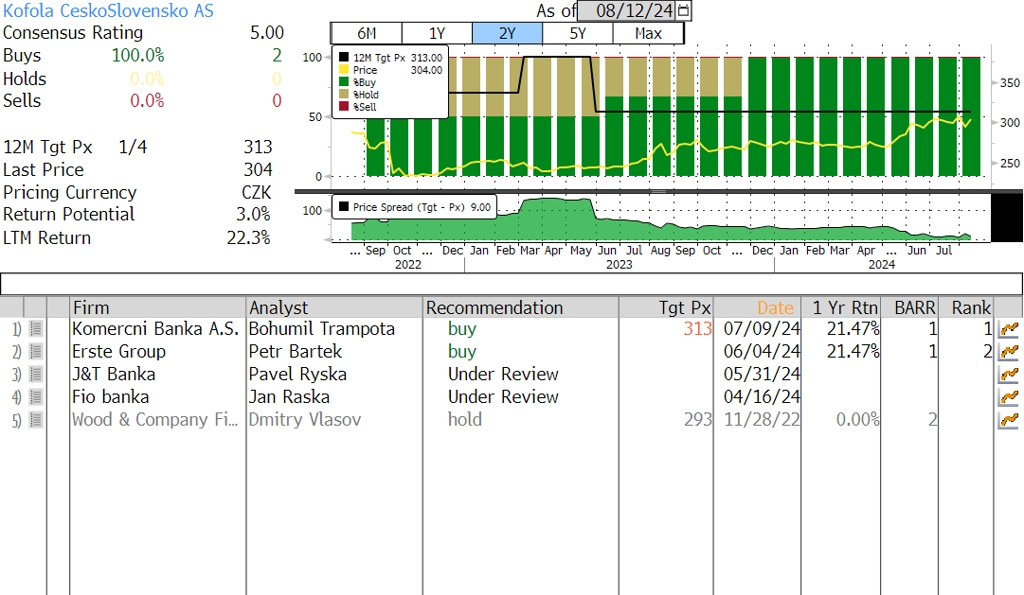Switch chart range to 1Y
Viewport: 1024px width, 595px height.
pos(437,33)
